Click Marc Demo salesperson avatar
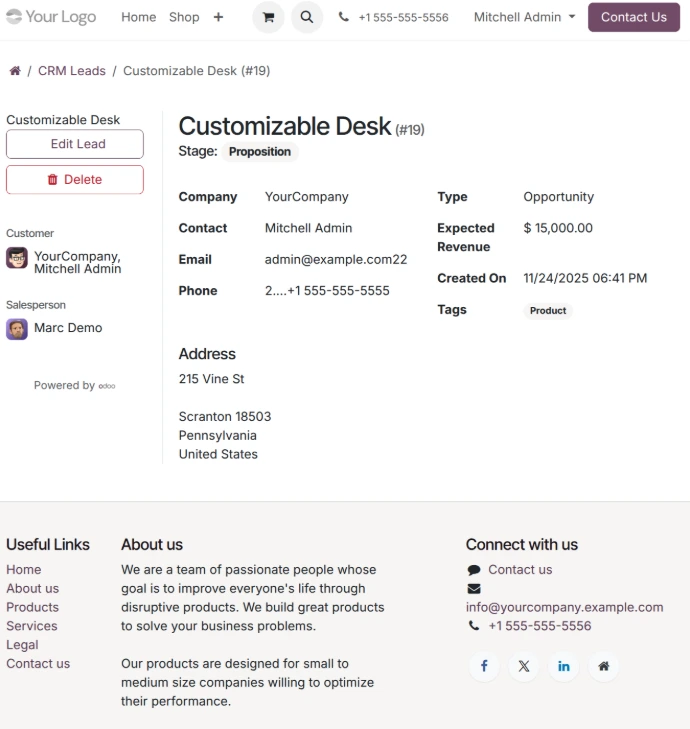The height and width of the screenshot is (729, 690). 17,329
